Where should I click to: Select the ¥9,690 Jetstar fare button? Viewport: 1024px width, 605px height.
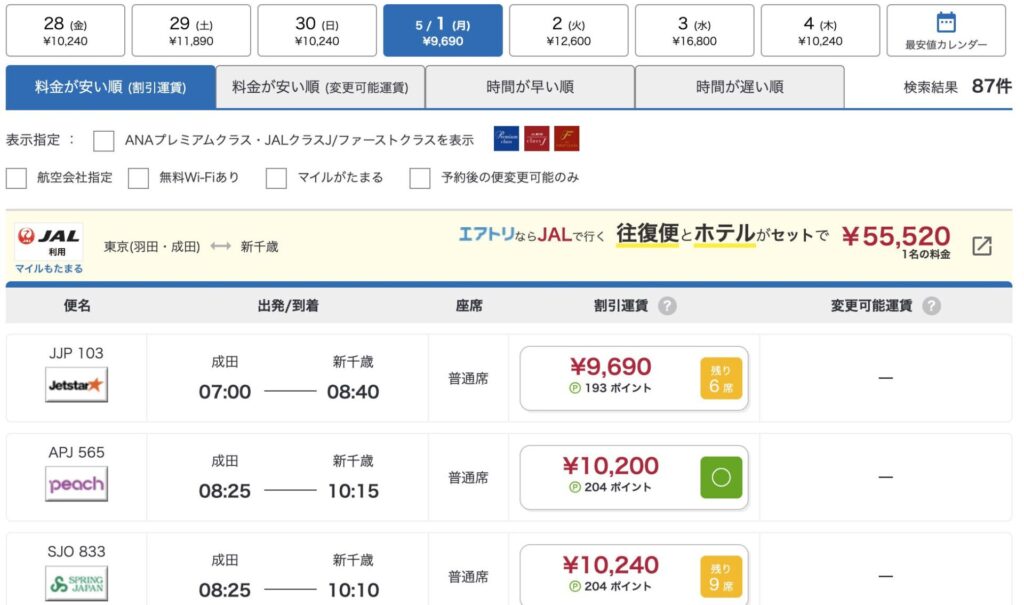pyautogui.click(x=633, y=378)
